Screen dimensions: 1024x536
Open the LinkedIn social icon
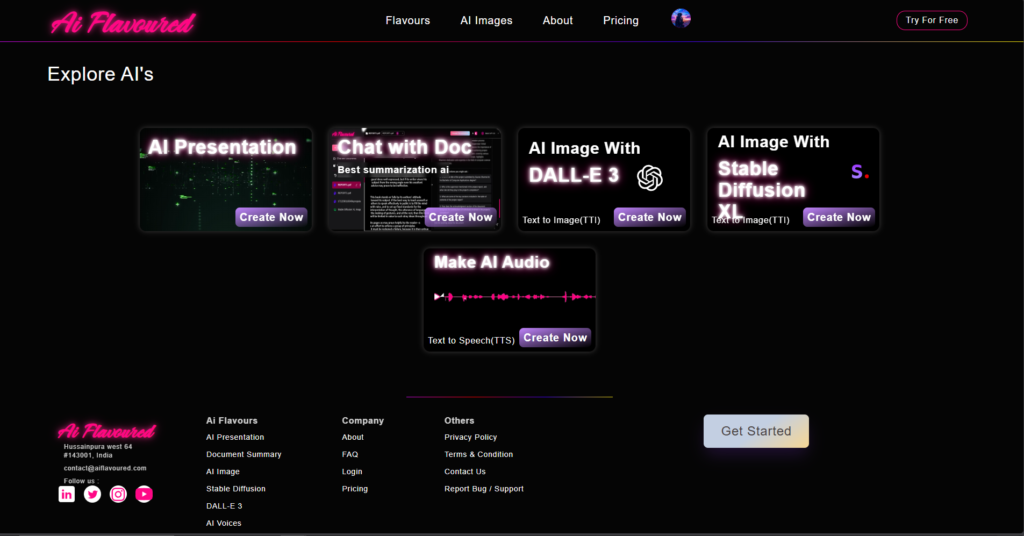(67, 494)
